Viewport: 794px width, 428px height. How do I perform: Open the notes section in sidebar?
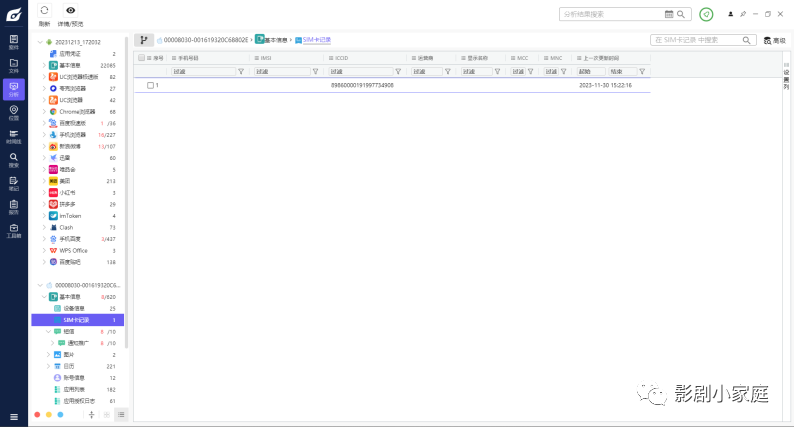14,183
